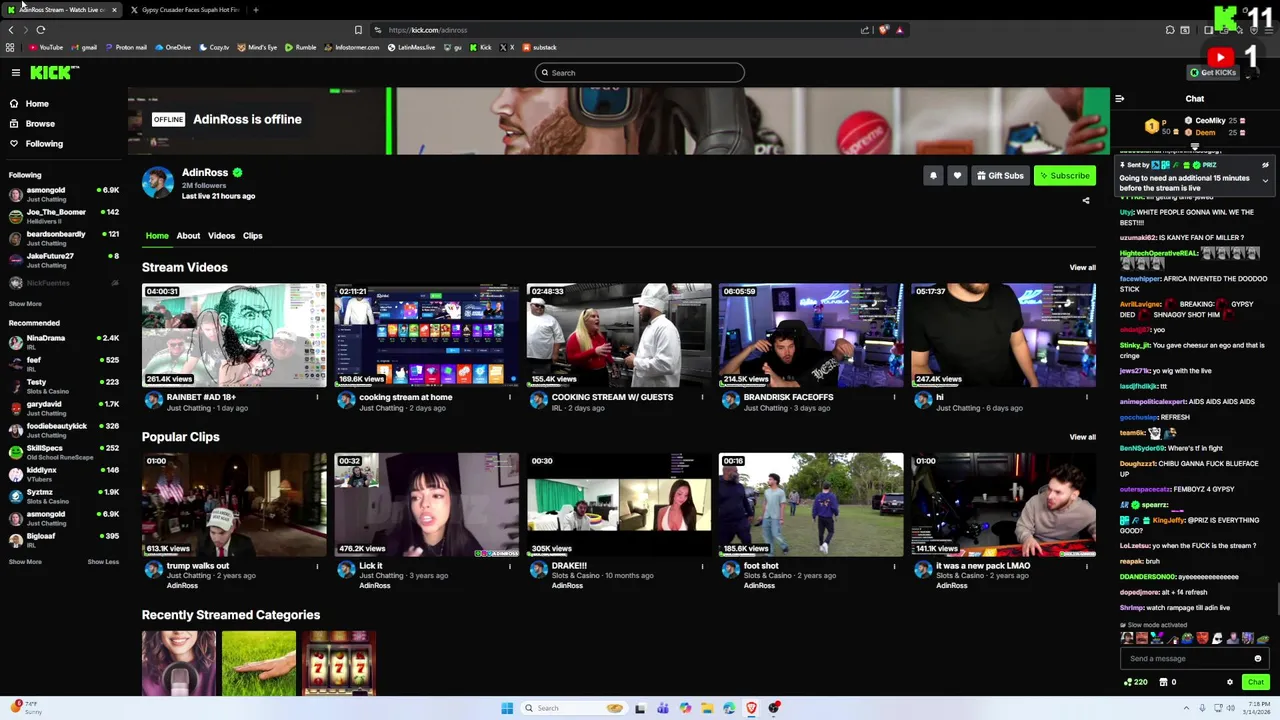The height and width of the screenshot is (720, 1280).
Task: Reload the page
Action: 41,30
